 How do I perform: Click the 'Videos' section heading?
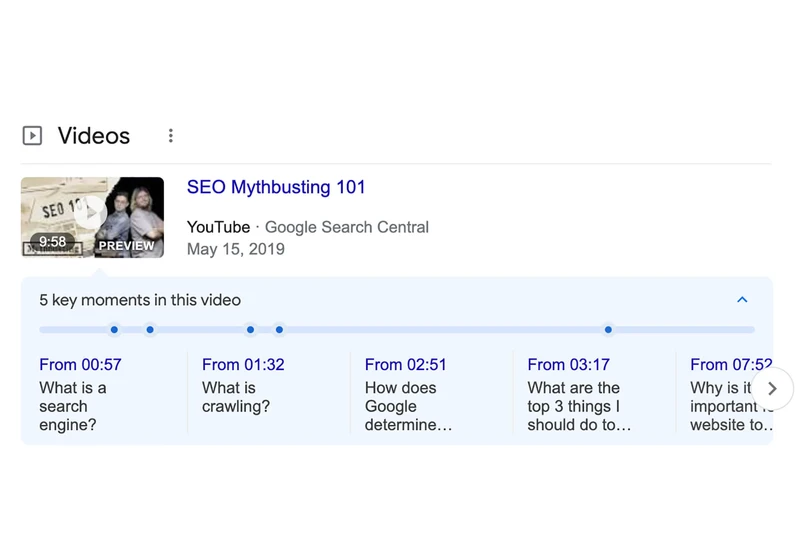point(94,136)
